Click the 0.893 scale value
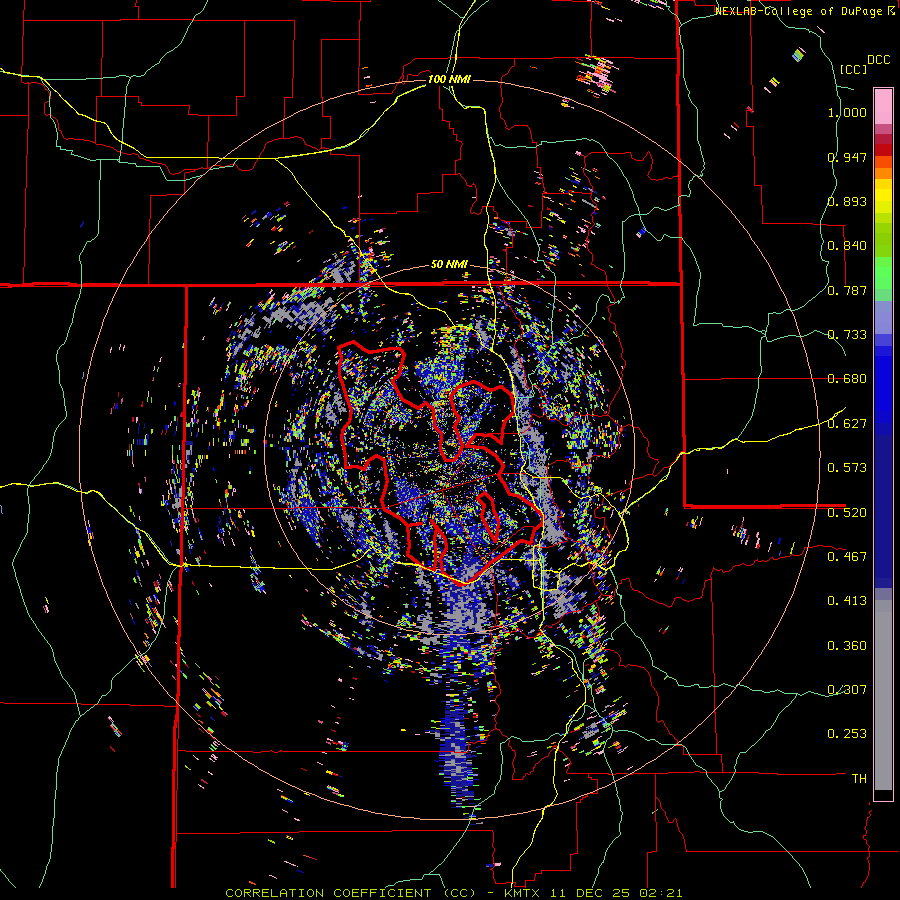900x900 pixels. click(x=847, y=201)
